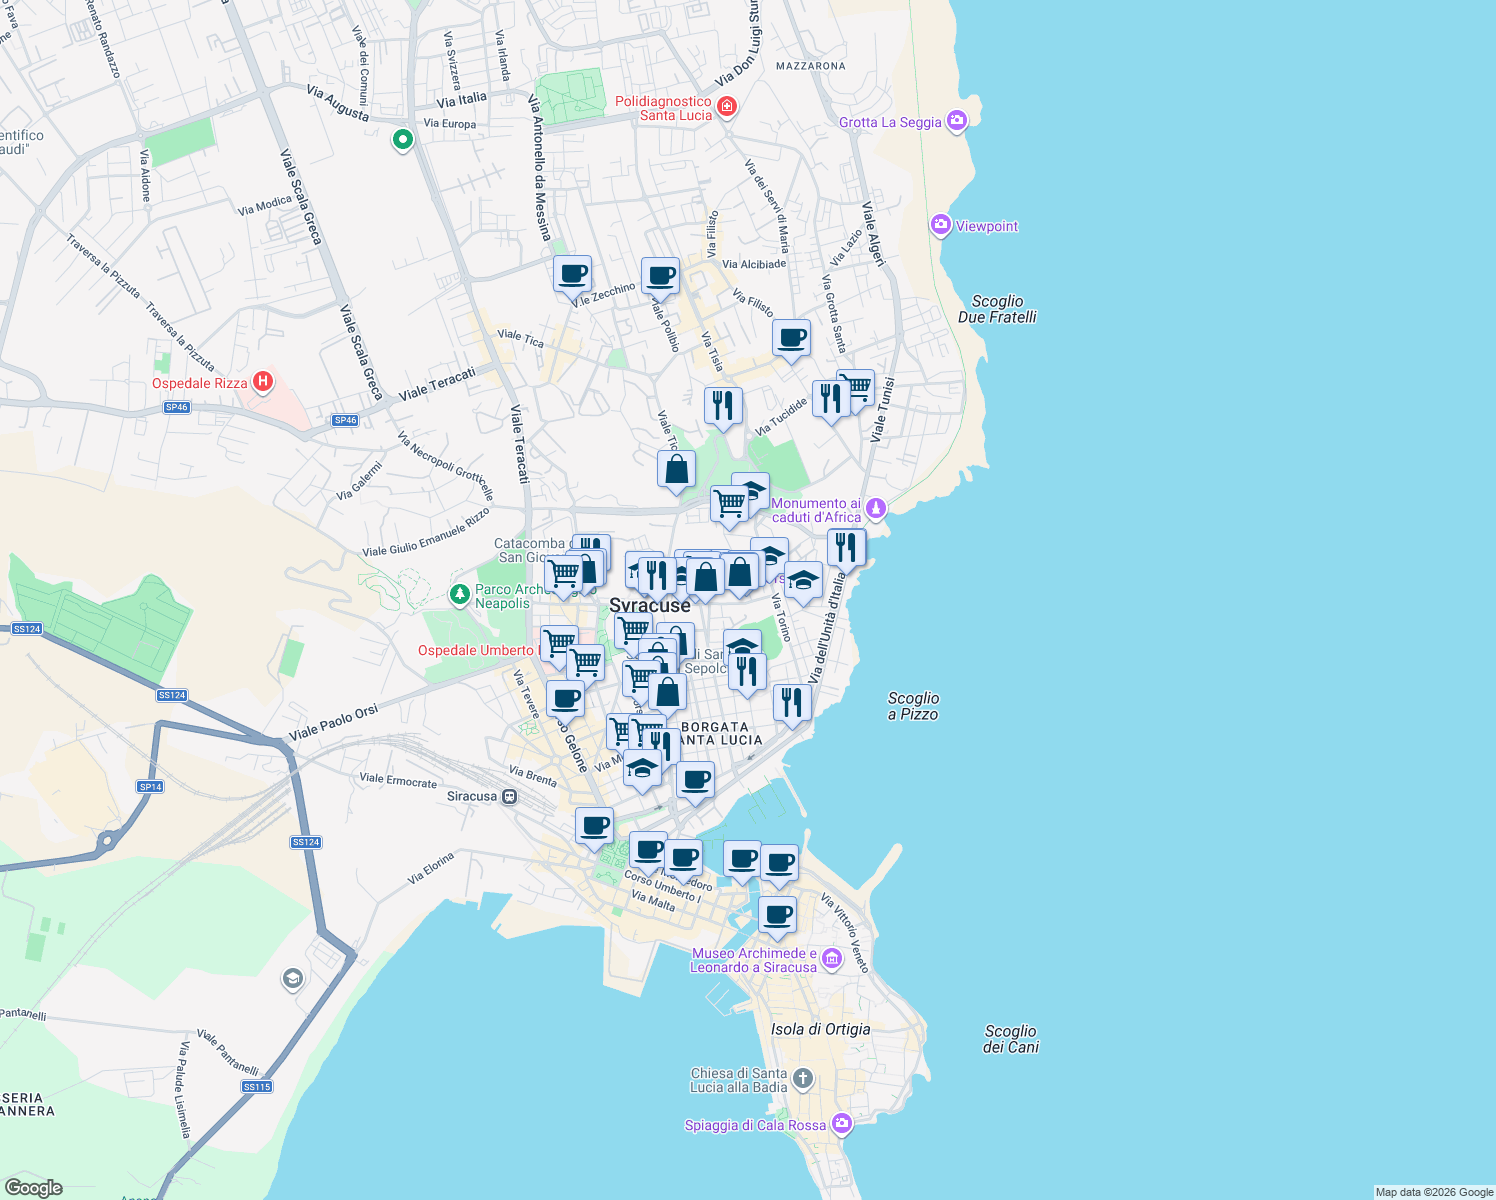Viewport: 1496px width, 1200px height.
Task: Click the restaurant marker on the seaside near Monumento
Action: click(846, 544)
